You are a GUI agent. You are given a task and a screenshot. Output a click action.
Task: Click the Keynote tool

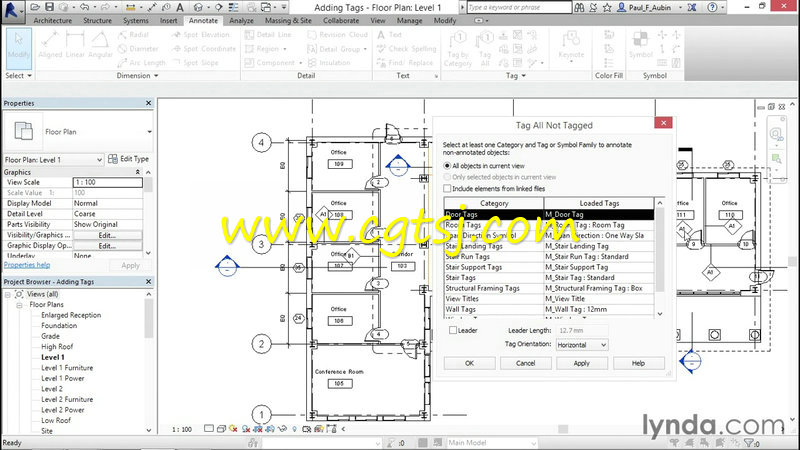pos(571,46)
